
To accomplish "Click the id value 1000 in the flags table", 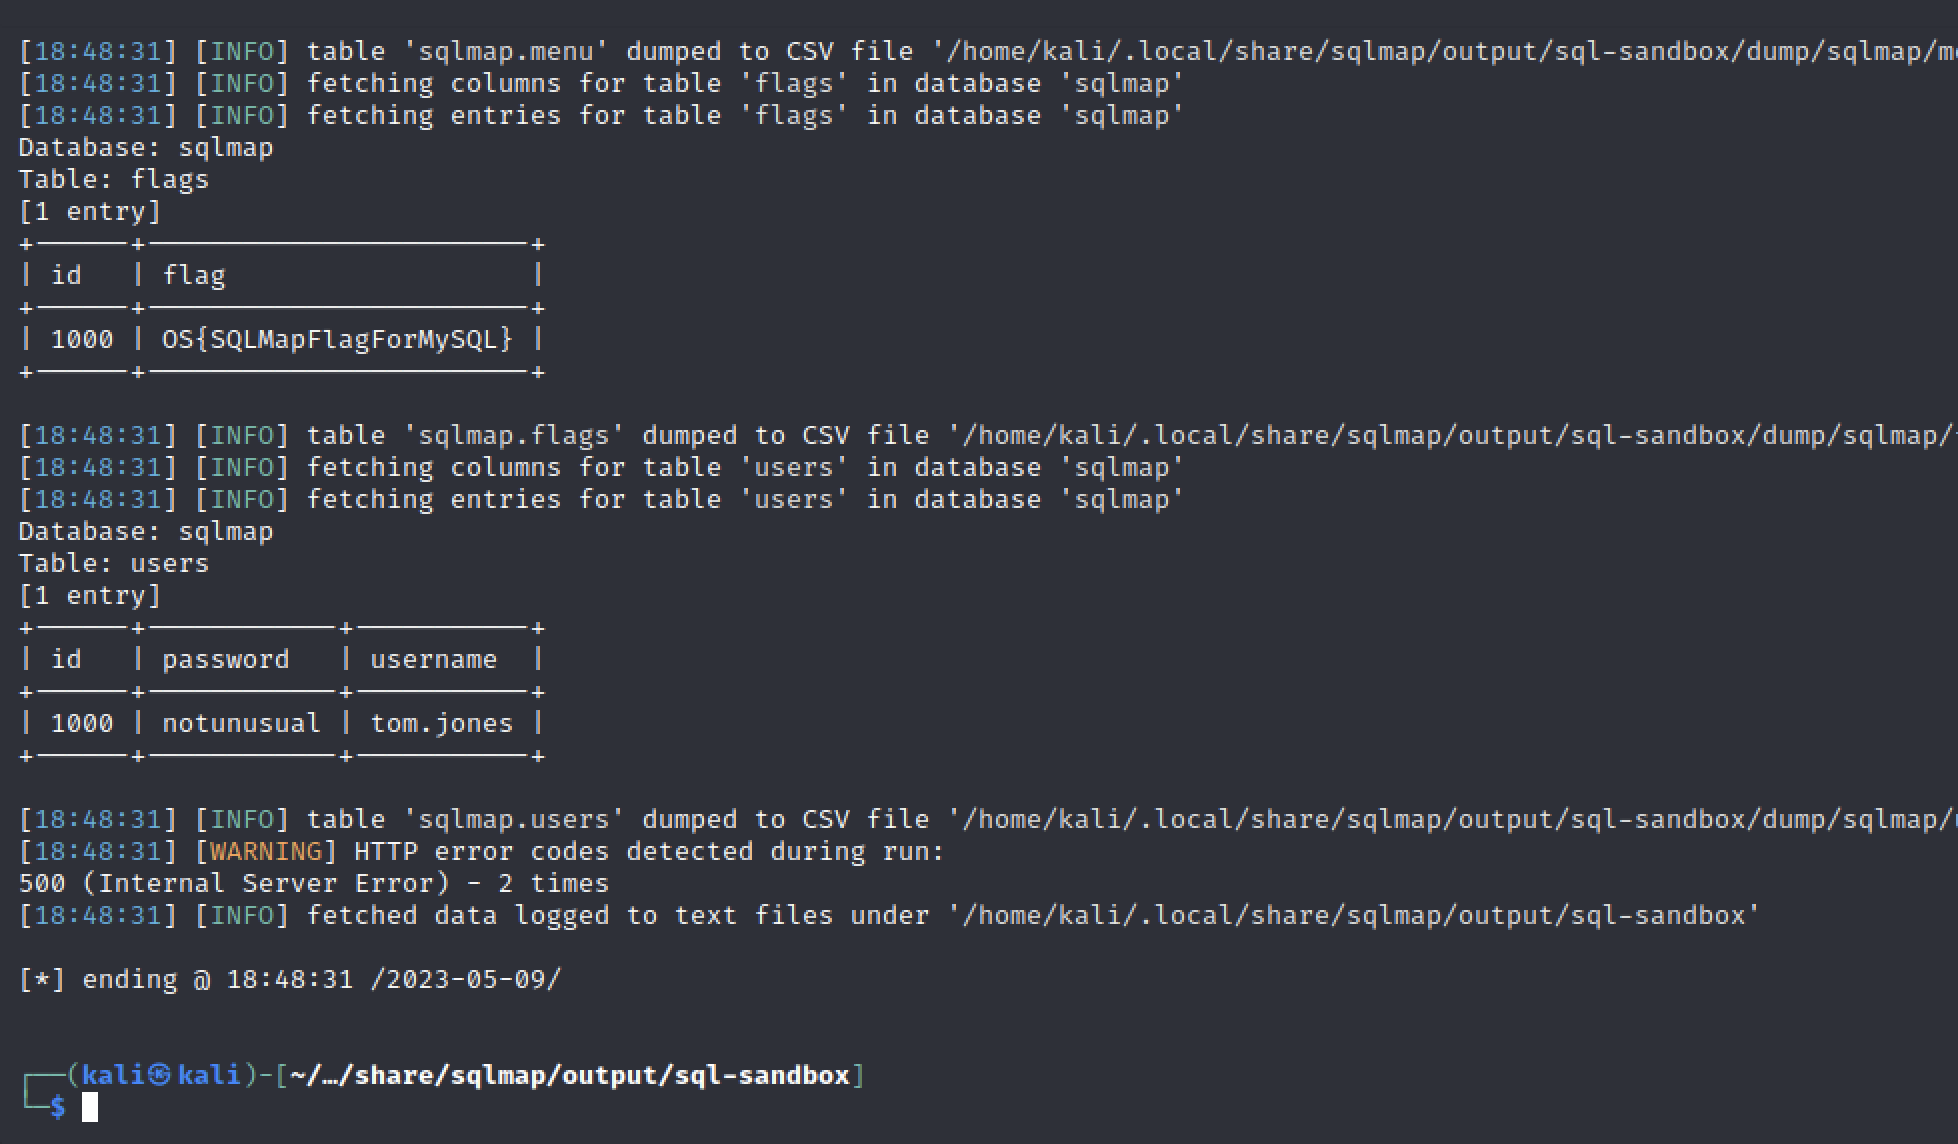I will (82, 340).
